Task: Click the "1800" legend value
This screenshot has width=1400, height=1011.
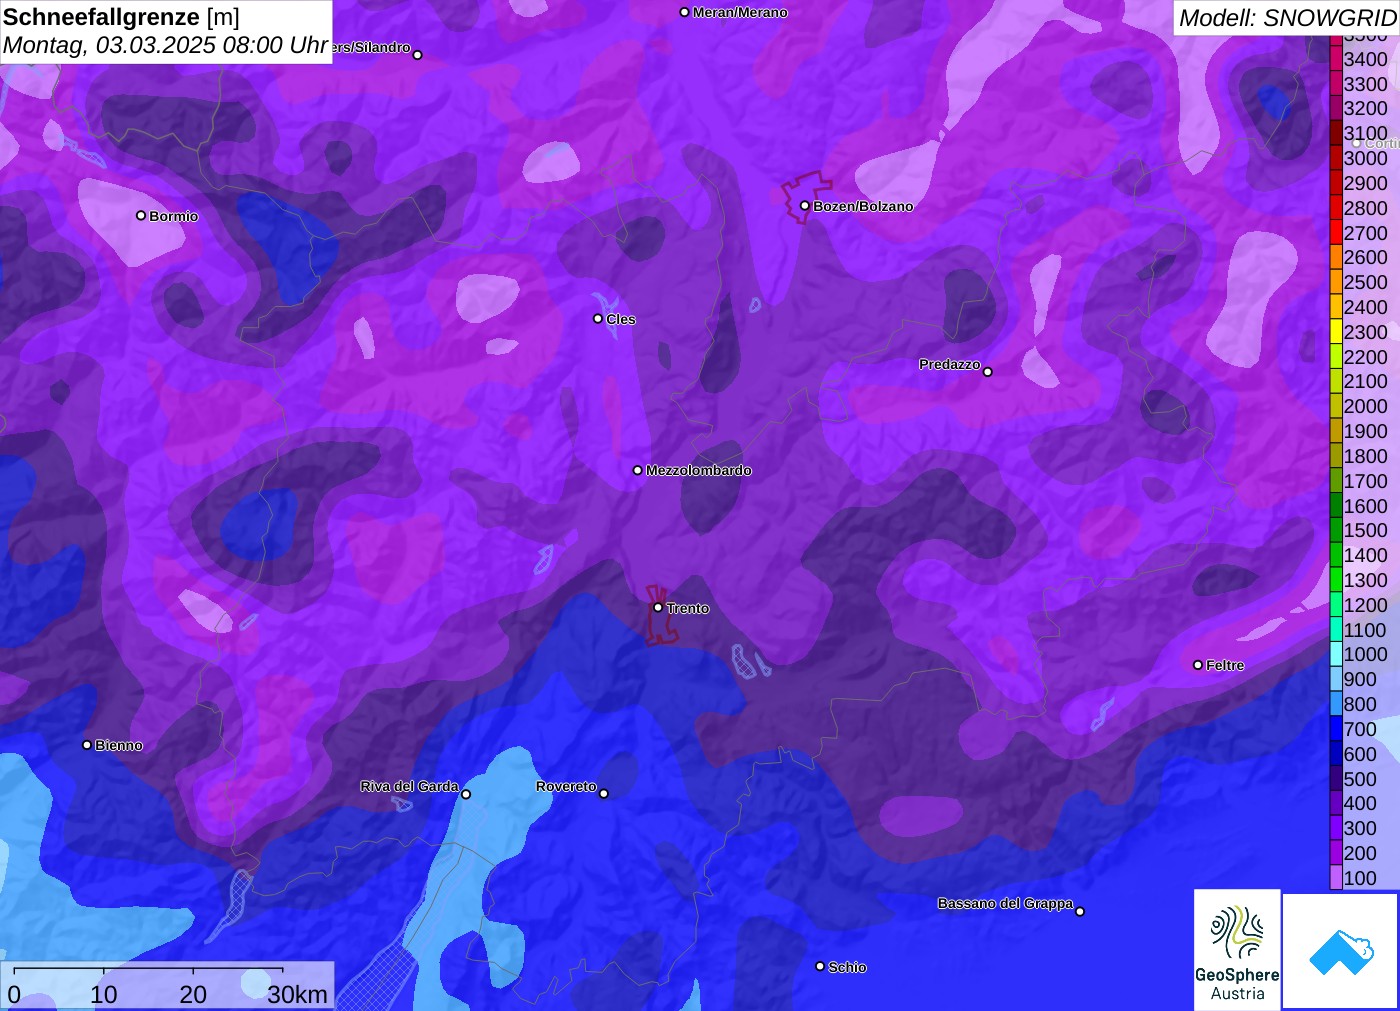Action: click(1366, 456)
